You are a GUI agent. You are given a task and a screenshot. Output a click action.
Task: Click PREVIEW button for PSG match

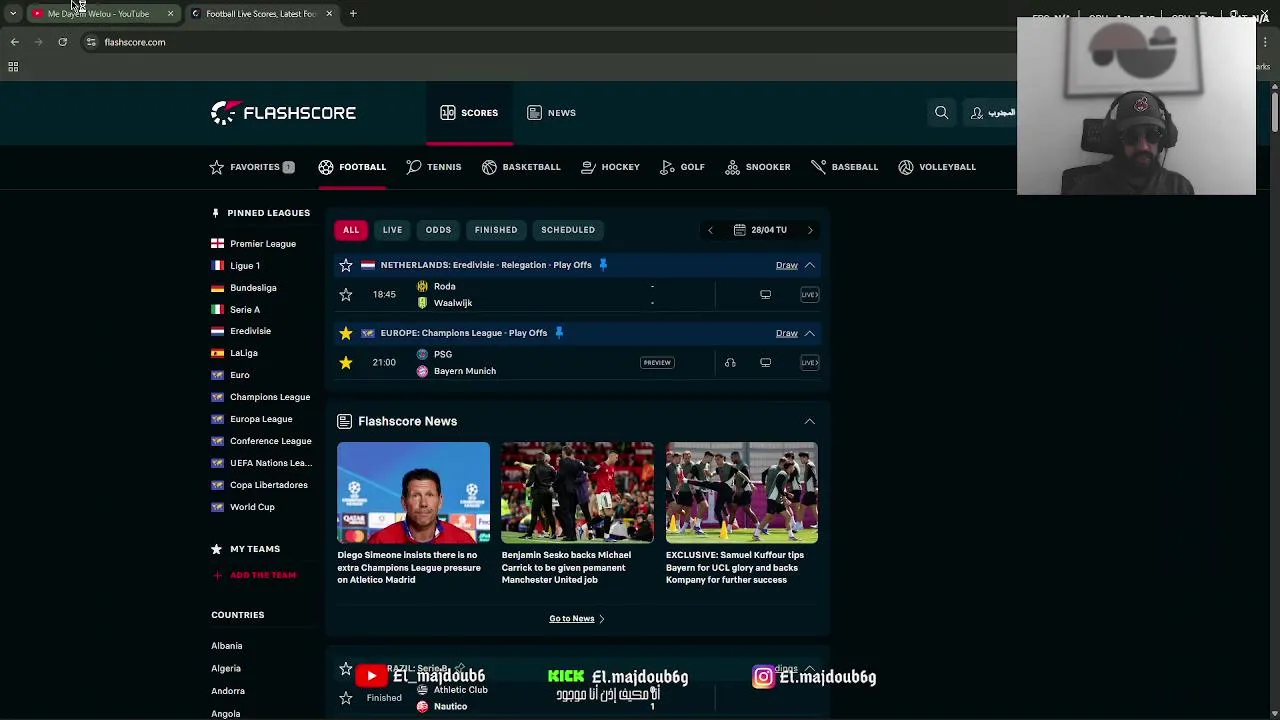(x=657, y=363)
